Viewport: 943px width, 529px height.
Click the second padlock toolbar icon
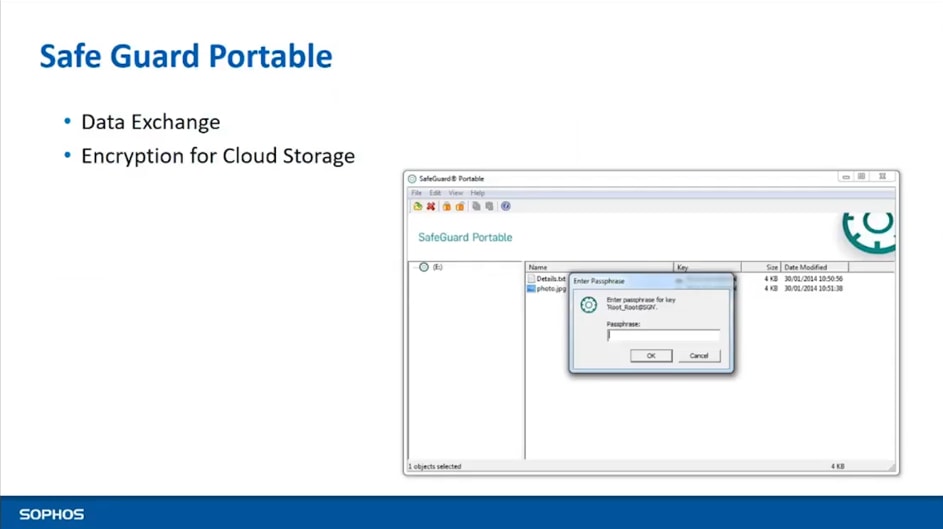pos(460,207)
